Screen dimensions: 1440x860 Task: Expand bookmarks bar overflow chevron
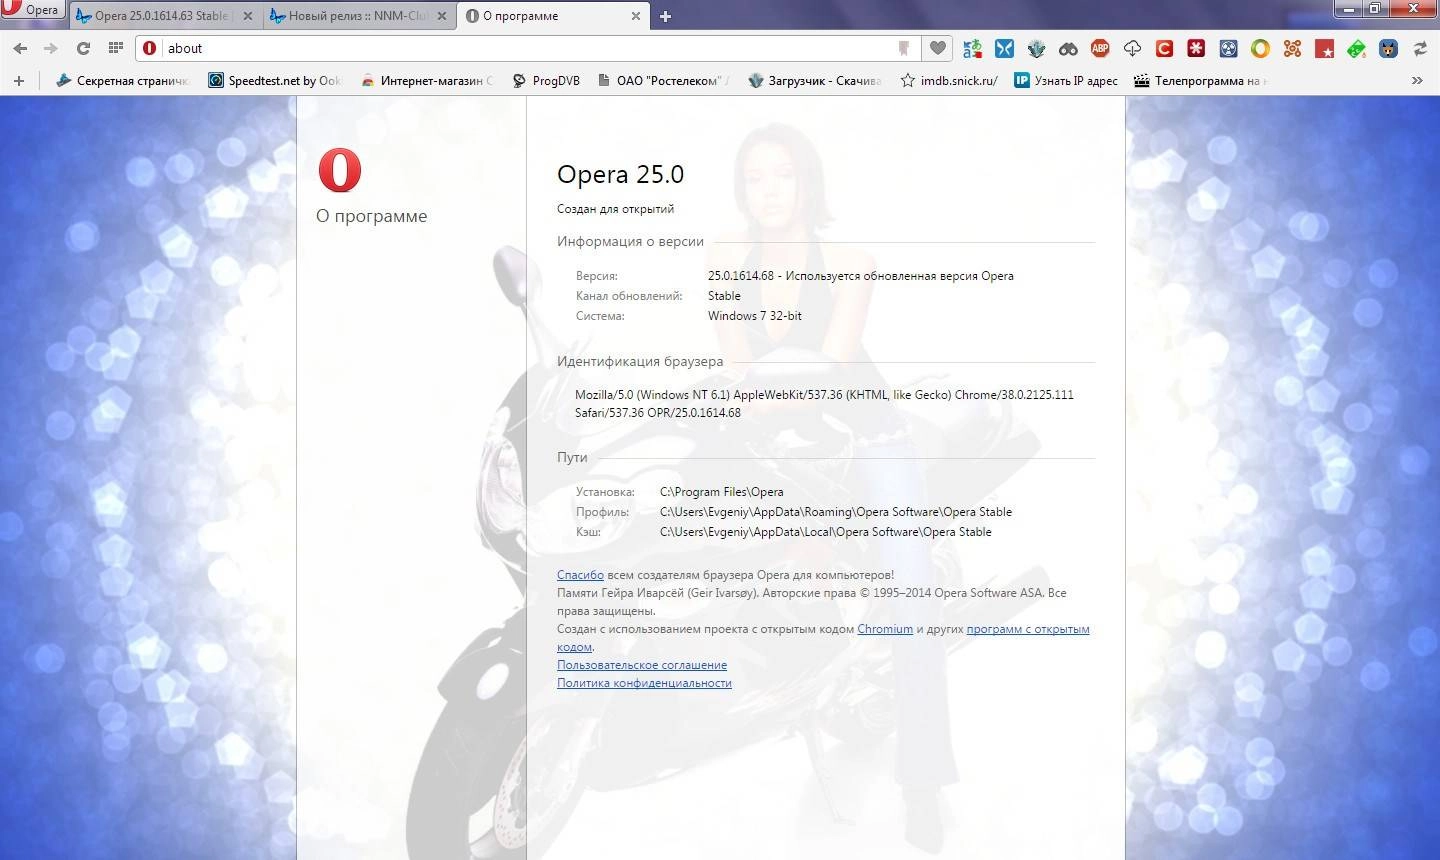[1417, 80]
